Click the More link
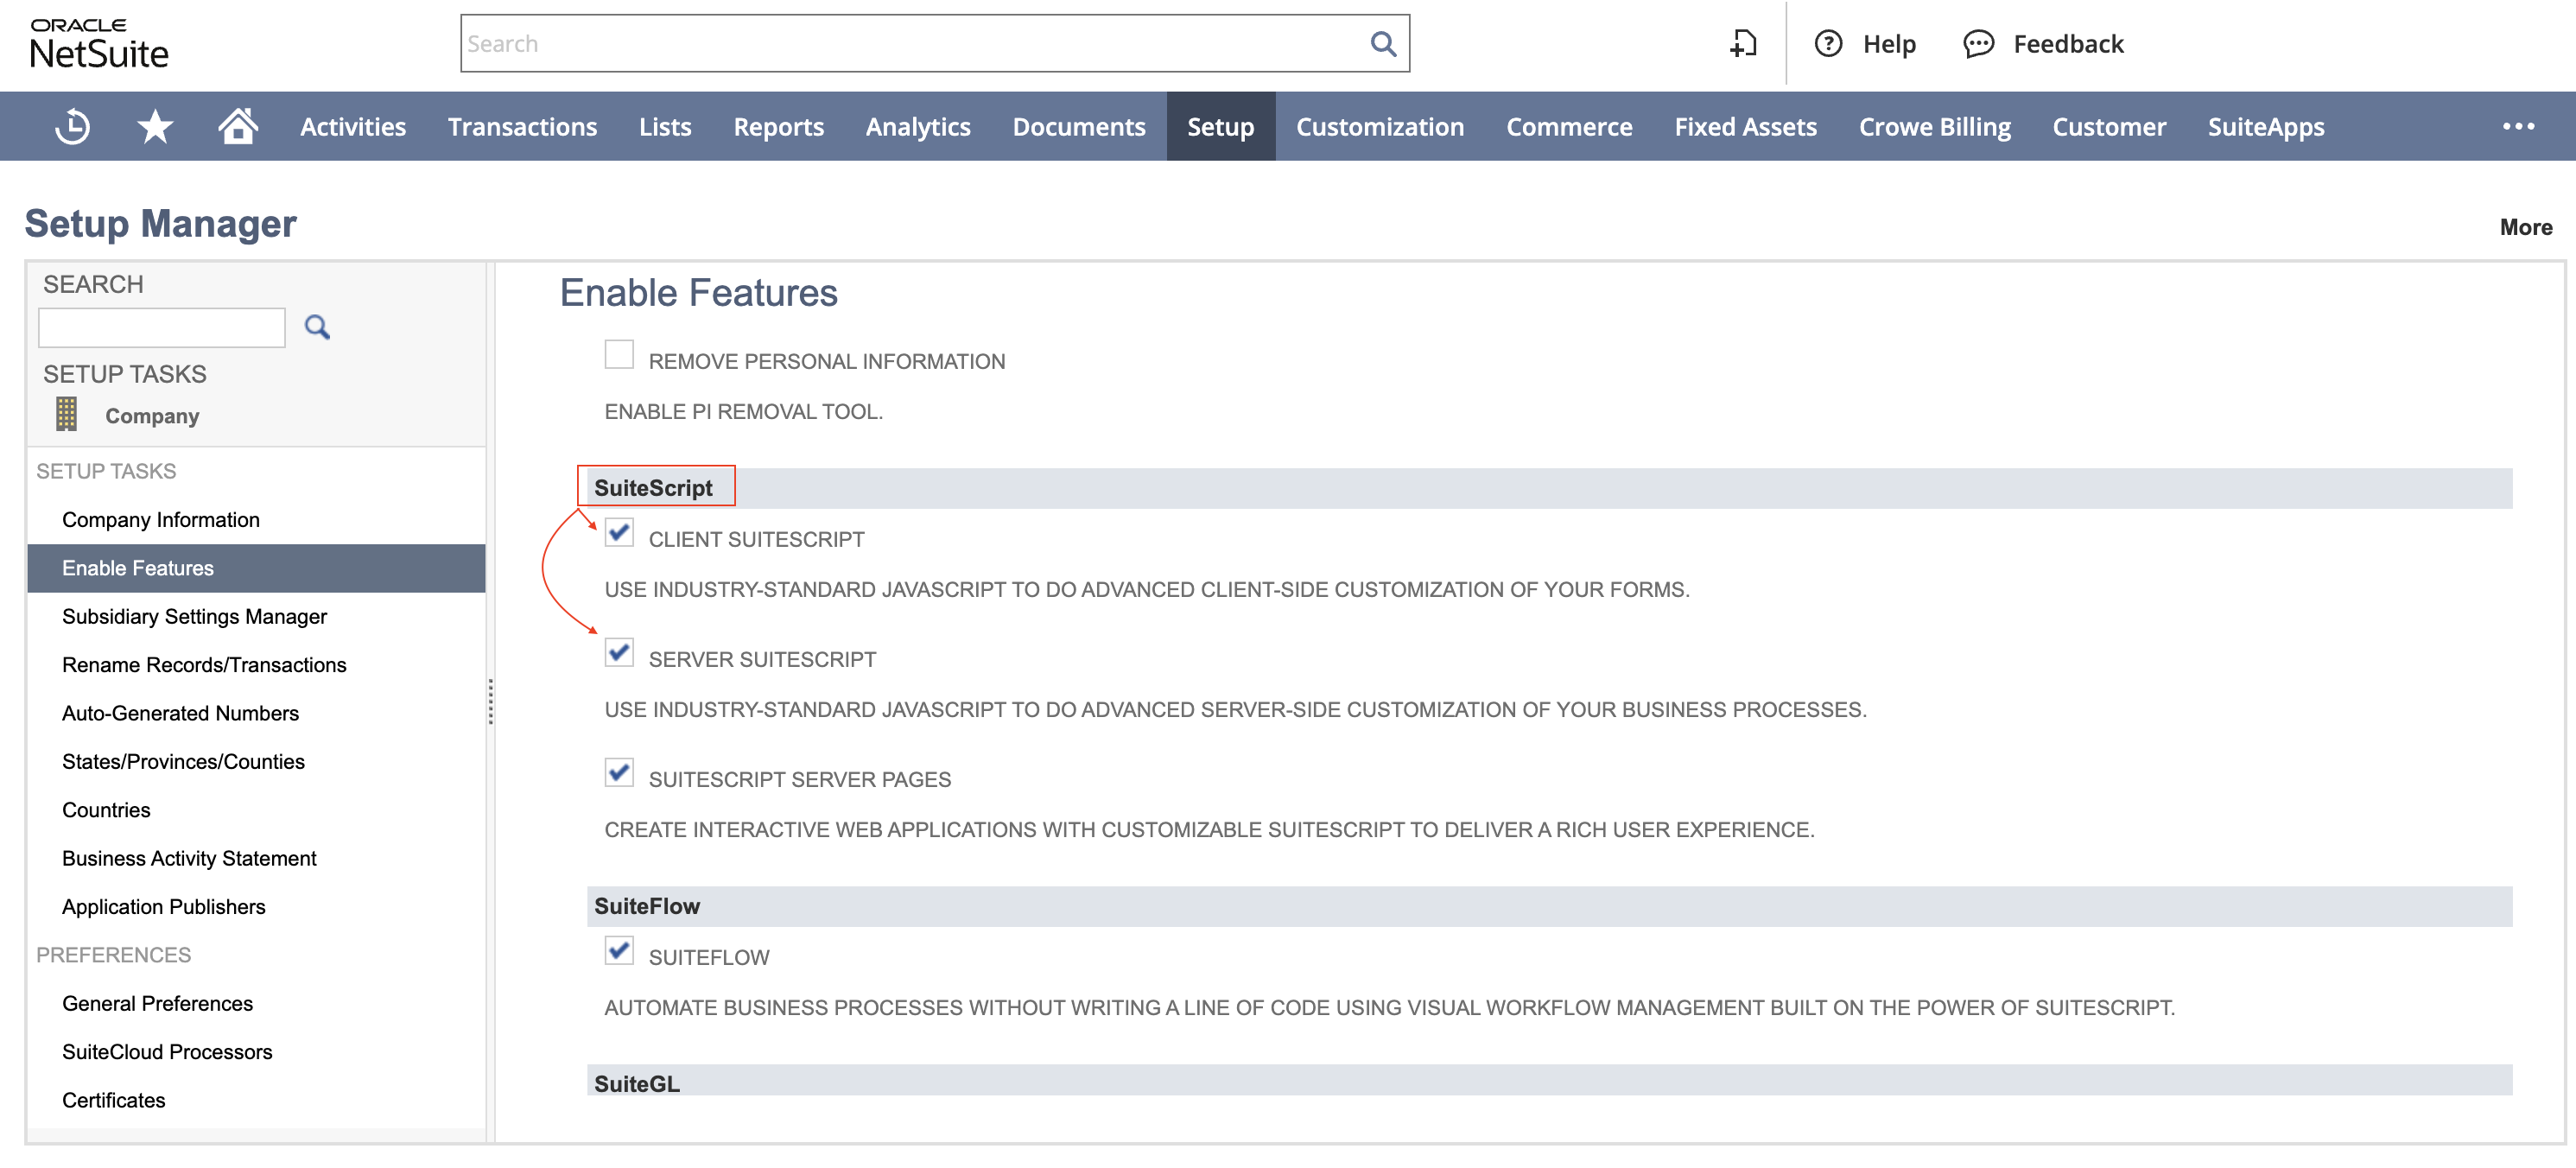2576x1168 pixels. point(2526,227)
